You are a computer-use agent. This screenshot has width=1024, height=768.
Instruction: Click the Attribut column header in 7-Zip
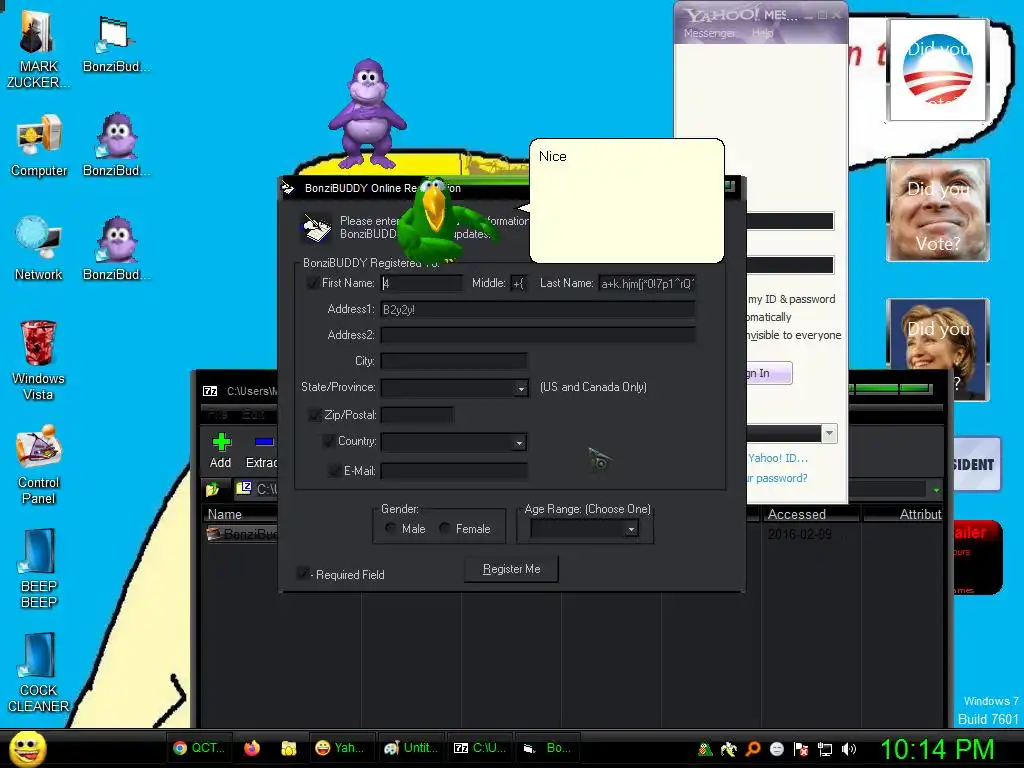[x=904, y=514]
